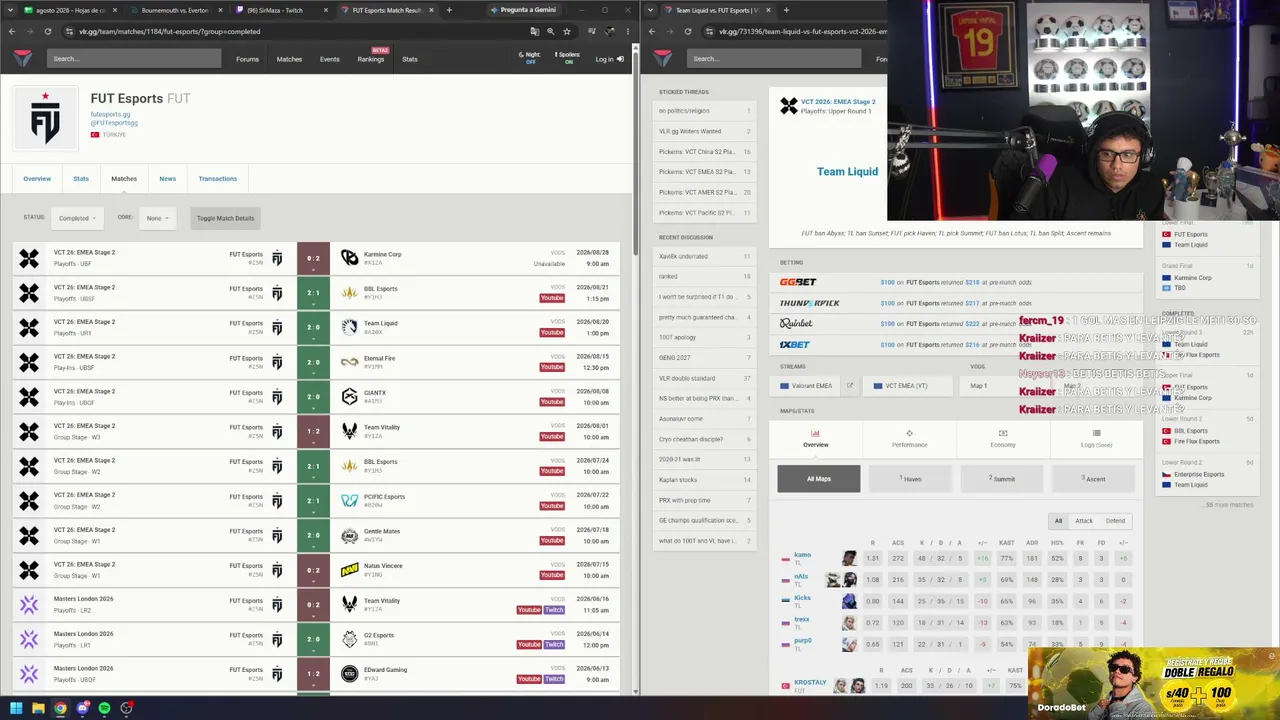Open a new tab in the left browser window
The height and width of the screenshot is (720, 1280).
[x=449, y=10]
